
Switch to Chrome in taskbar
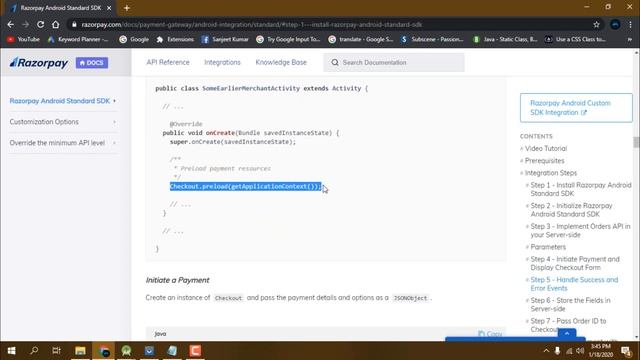click(104, 351)
